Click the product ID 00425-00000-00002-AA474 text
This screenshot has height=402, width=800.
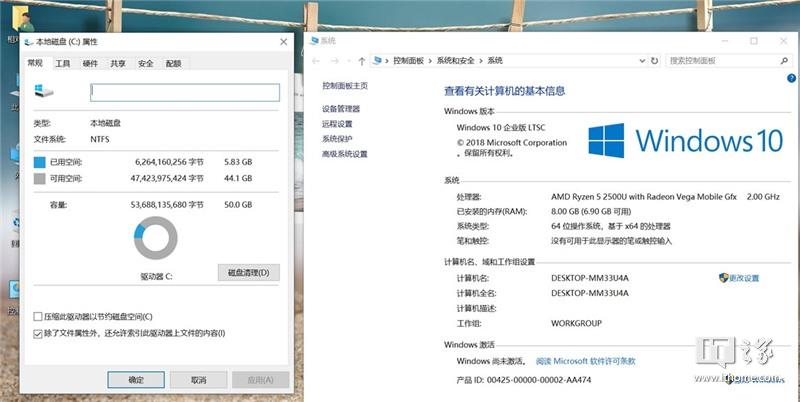tap(539, 380)
